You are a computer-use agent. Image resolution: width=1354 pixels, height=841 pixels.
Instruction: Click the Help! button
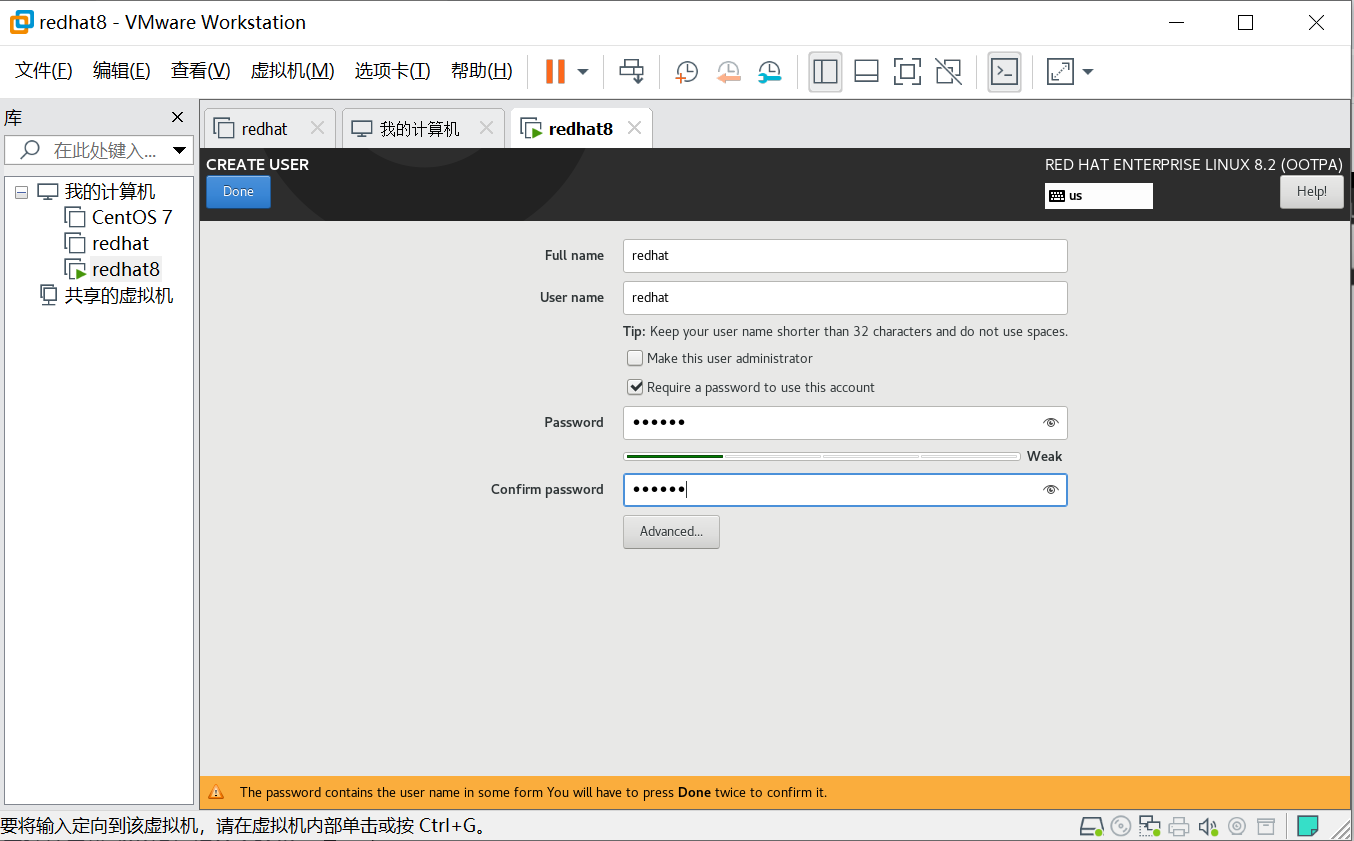tap(1311, 192)
